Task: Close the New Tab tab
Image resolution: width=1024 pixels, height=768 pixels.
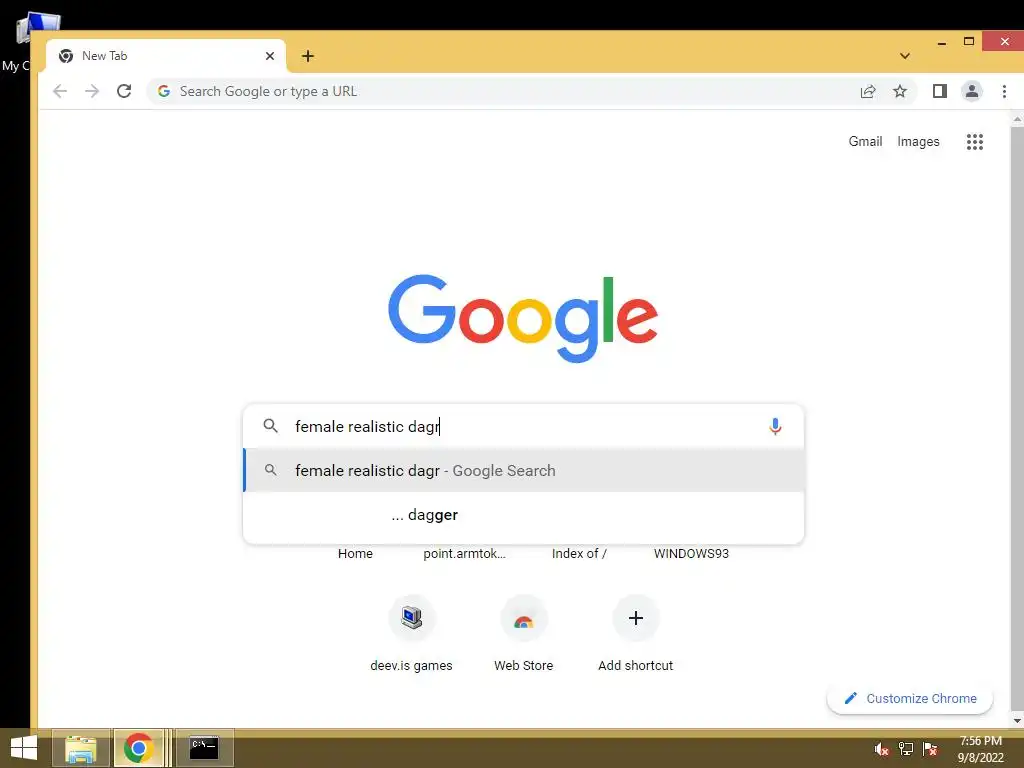Action: coord(270,56)
